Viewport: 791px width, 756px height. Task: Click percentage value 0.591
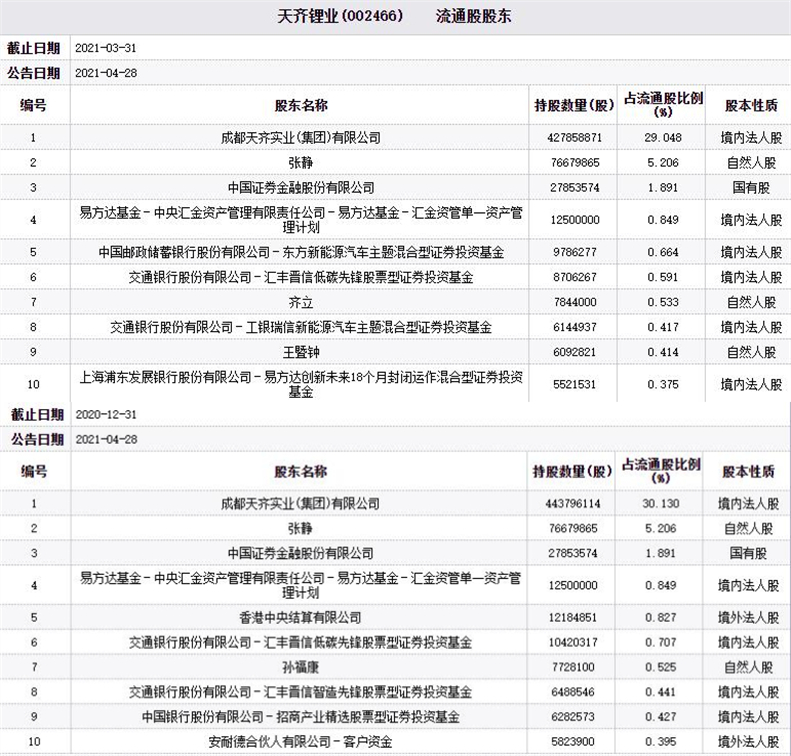[663, 277]
